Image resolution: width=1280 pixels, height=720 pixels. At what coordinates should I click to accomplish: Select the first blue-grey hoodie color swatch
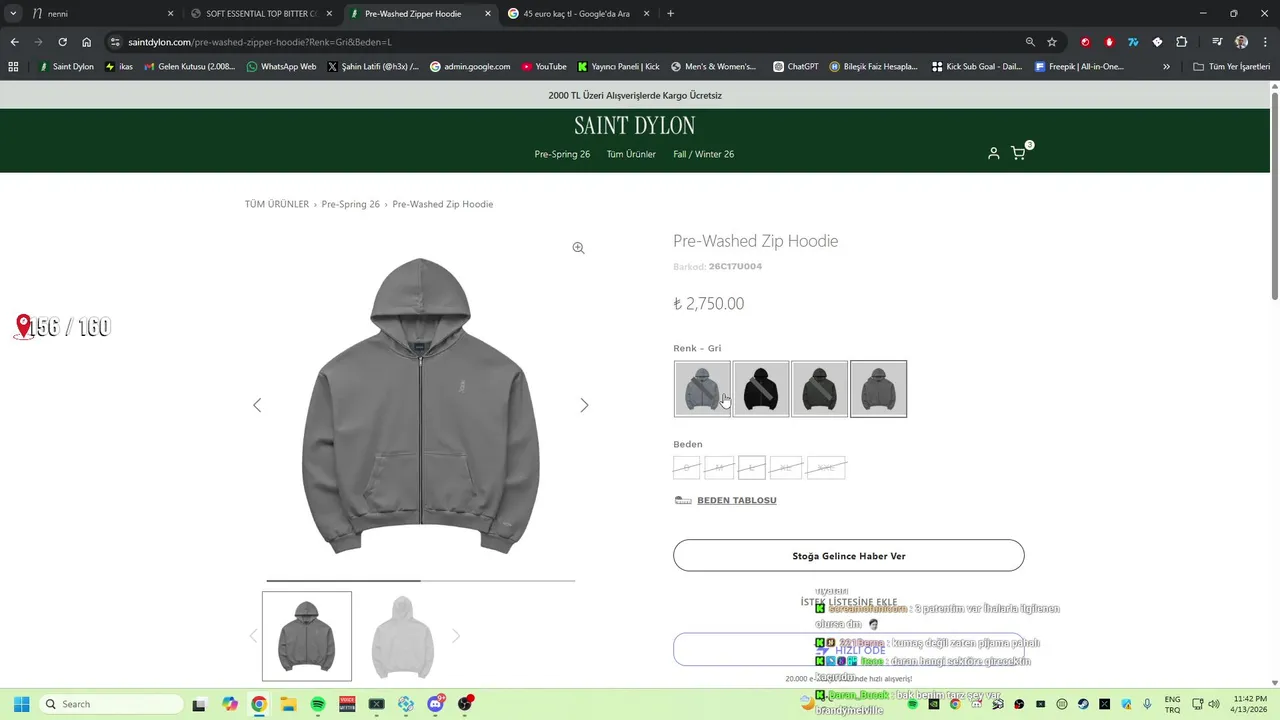[x=702, y=389]
